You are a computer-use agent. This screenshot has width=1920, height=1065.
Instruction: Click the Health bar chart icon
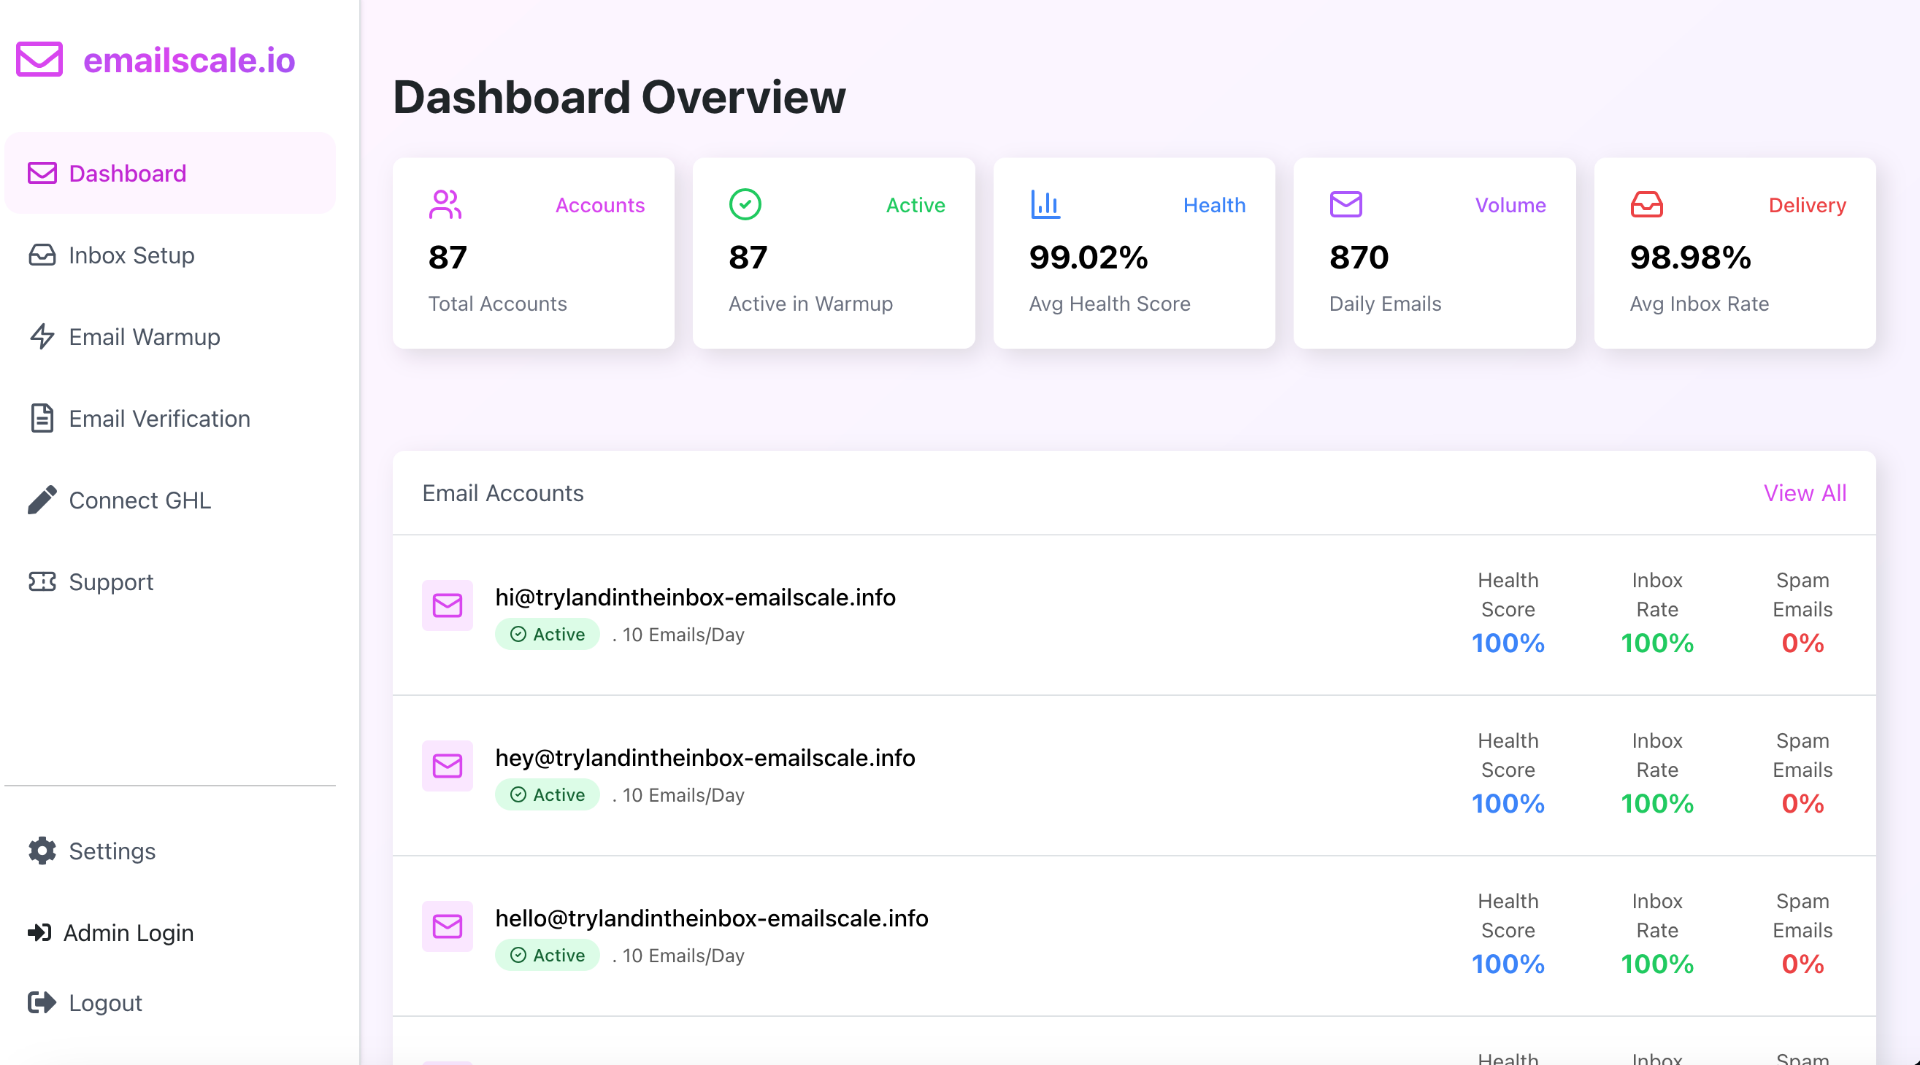(x=1046, y=205)
